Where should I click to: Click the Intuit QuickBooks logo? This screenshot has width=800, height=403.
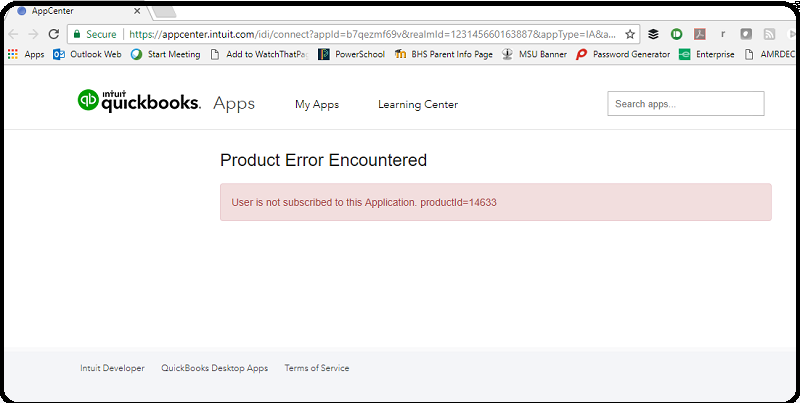point(139,100)
